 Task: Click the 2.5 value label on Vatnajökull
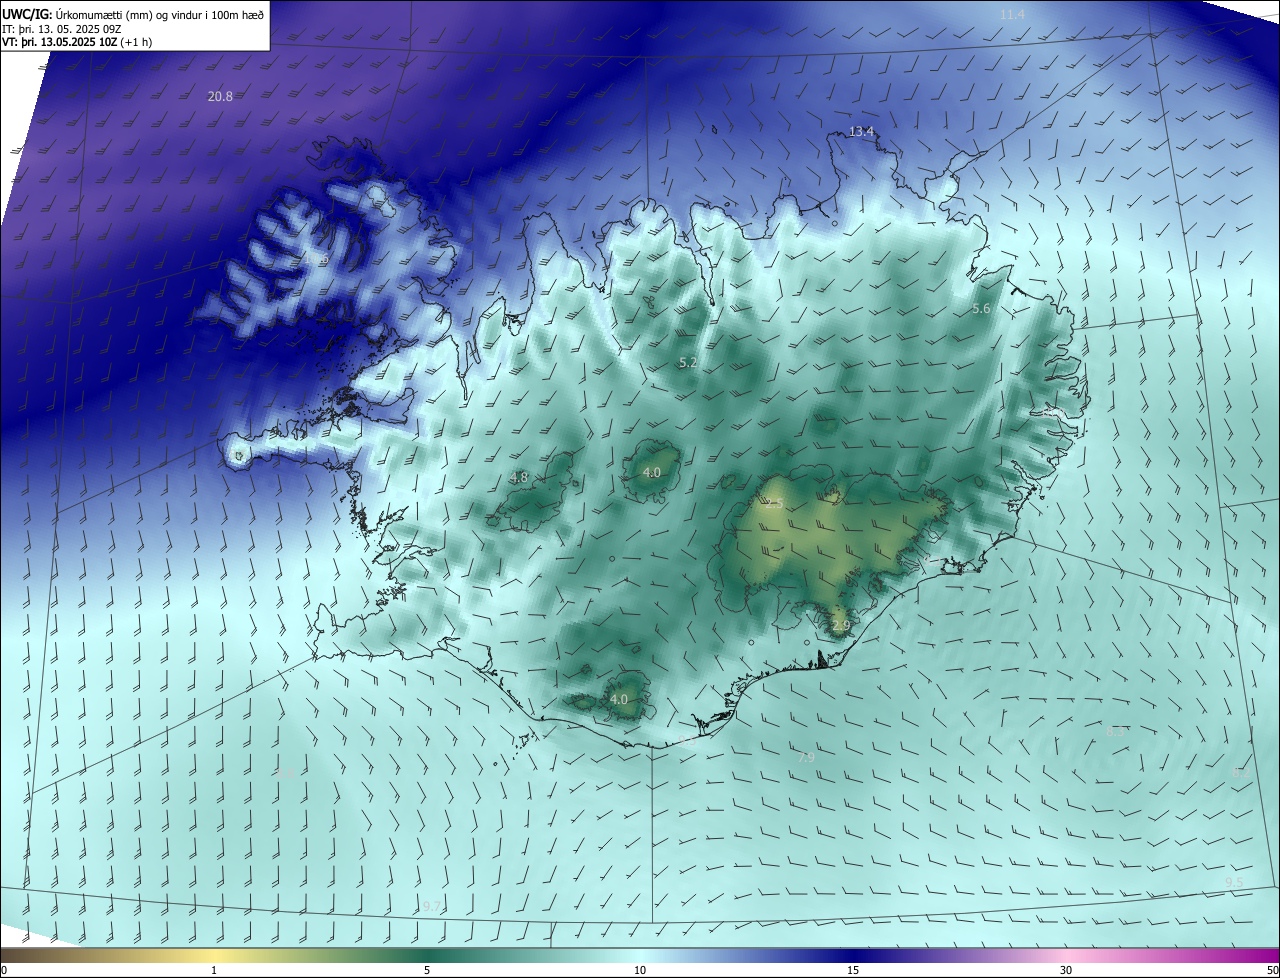(775, 504)
